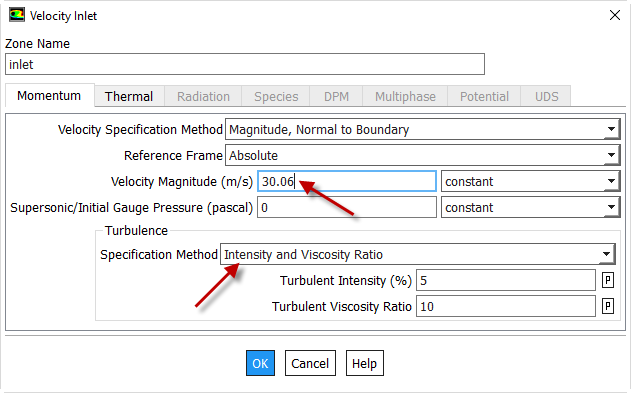Open the Velocity Specification Method dropdown

pos(423,130)
